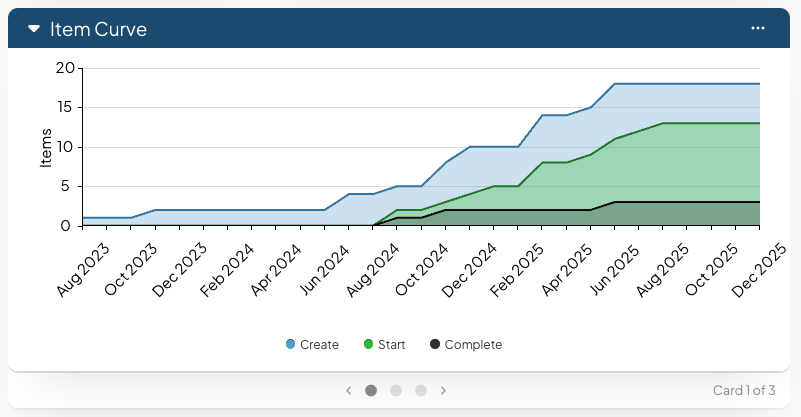Click the blue Create legend dot
The height and width of the screenshot is (417, 801).
pos(291,345)
